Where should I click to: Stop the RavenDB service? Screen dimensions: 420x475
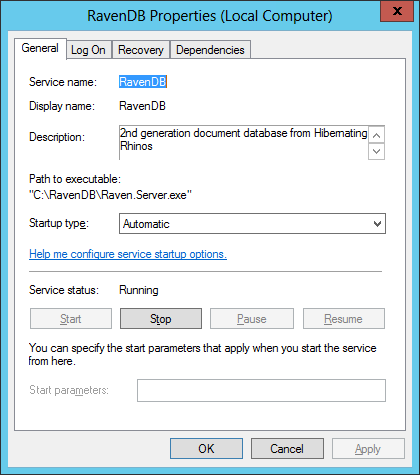pos(161,319)
